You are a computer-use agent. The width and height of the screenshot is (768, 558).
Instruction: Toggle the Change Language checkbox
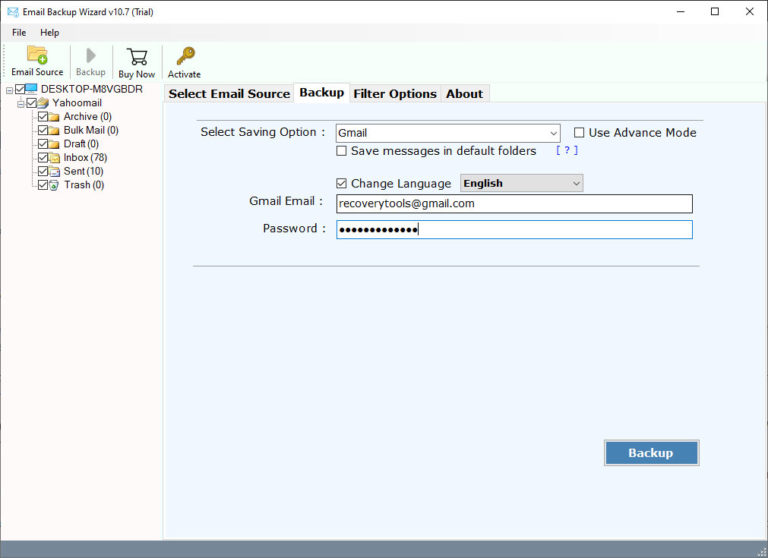(x=341, y=183)
